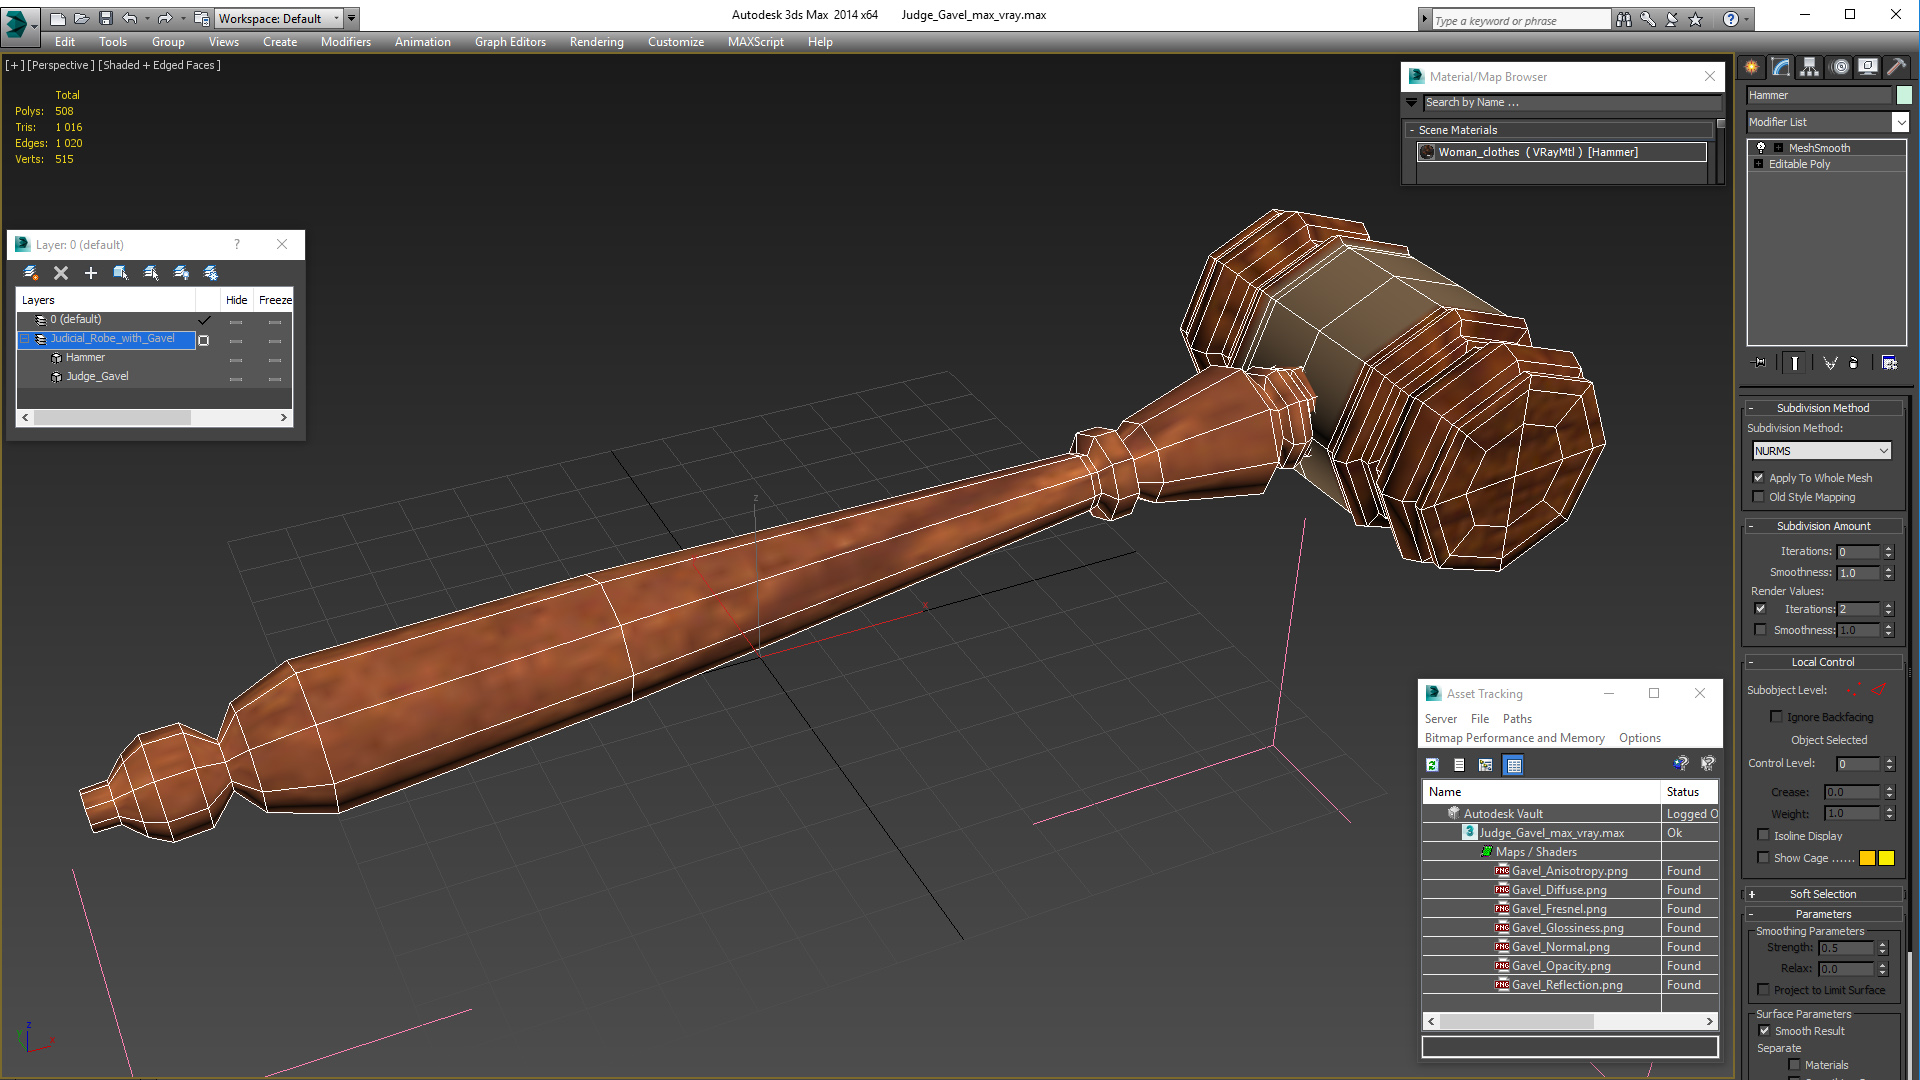Open the Workspace: Default dropdown
Image resolution: width=1920 pixels, height=1080 pixels.
tap(279, 18)
